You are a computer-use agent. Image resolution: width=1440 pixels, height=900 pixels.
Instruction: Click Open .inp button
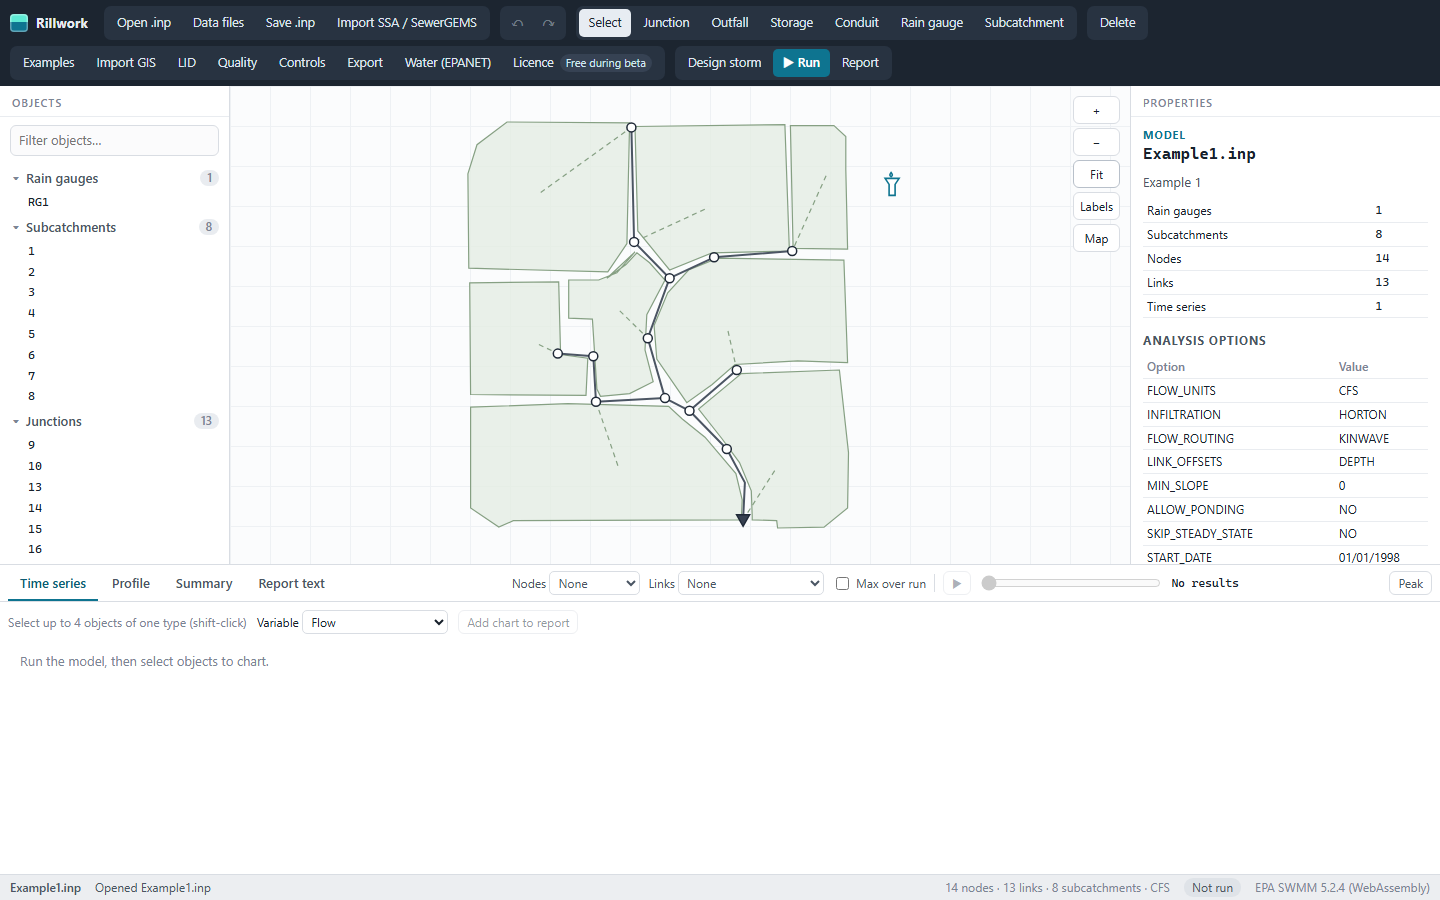(x=144, y=23)
